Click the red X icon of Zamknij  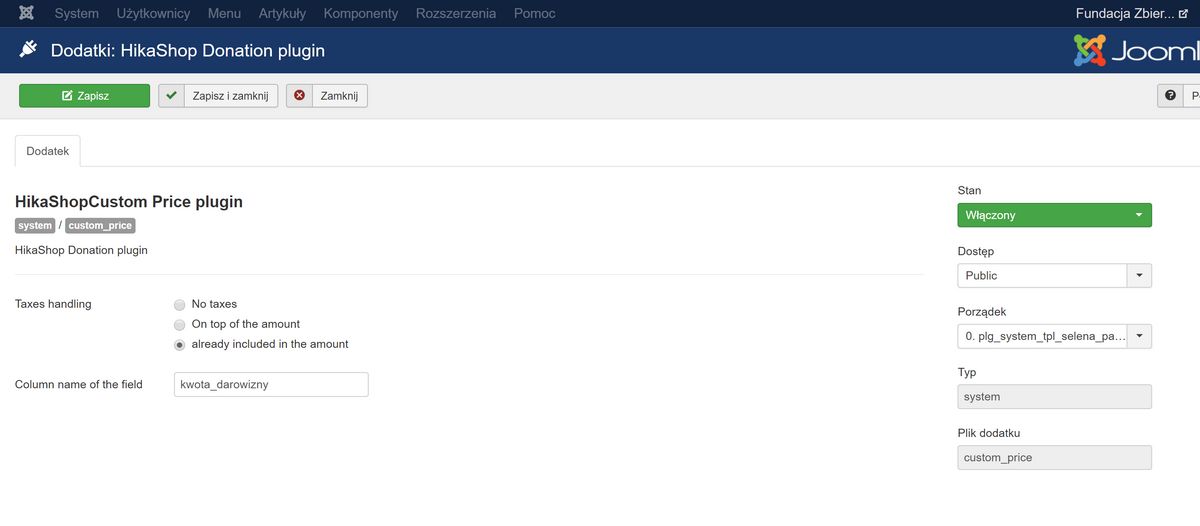pyautogui.click(x=299, y=96)
